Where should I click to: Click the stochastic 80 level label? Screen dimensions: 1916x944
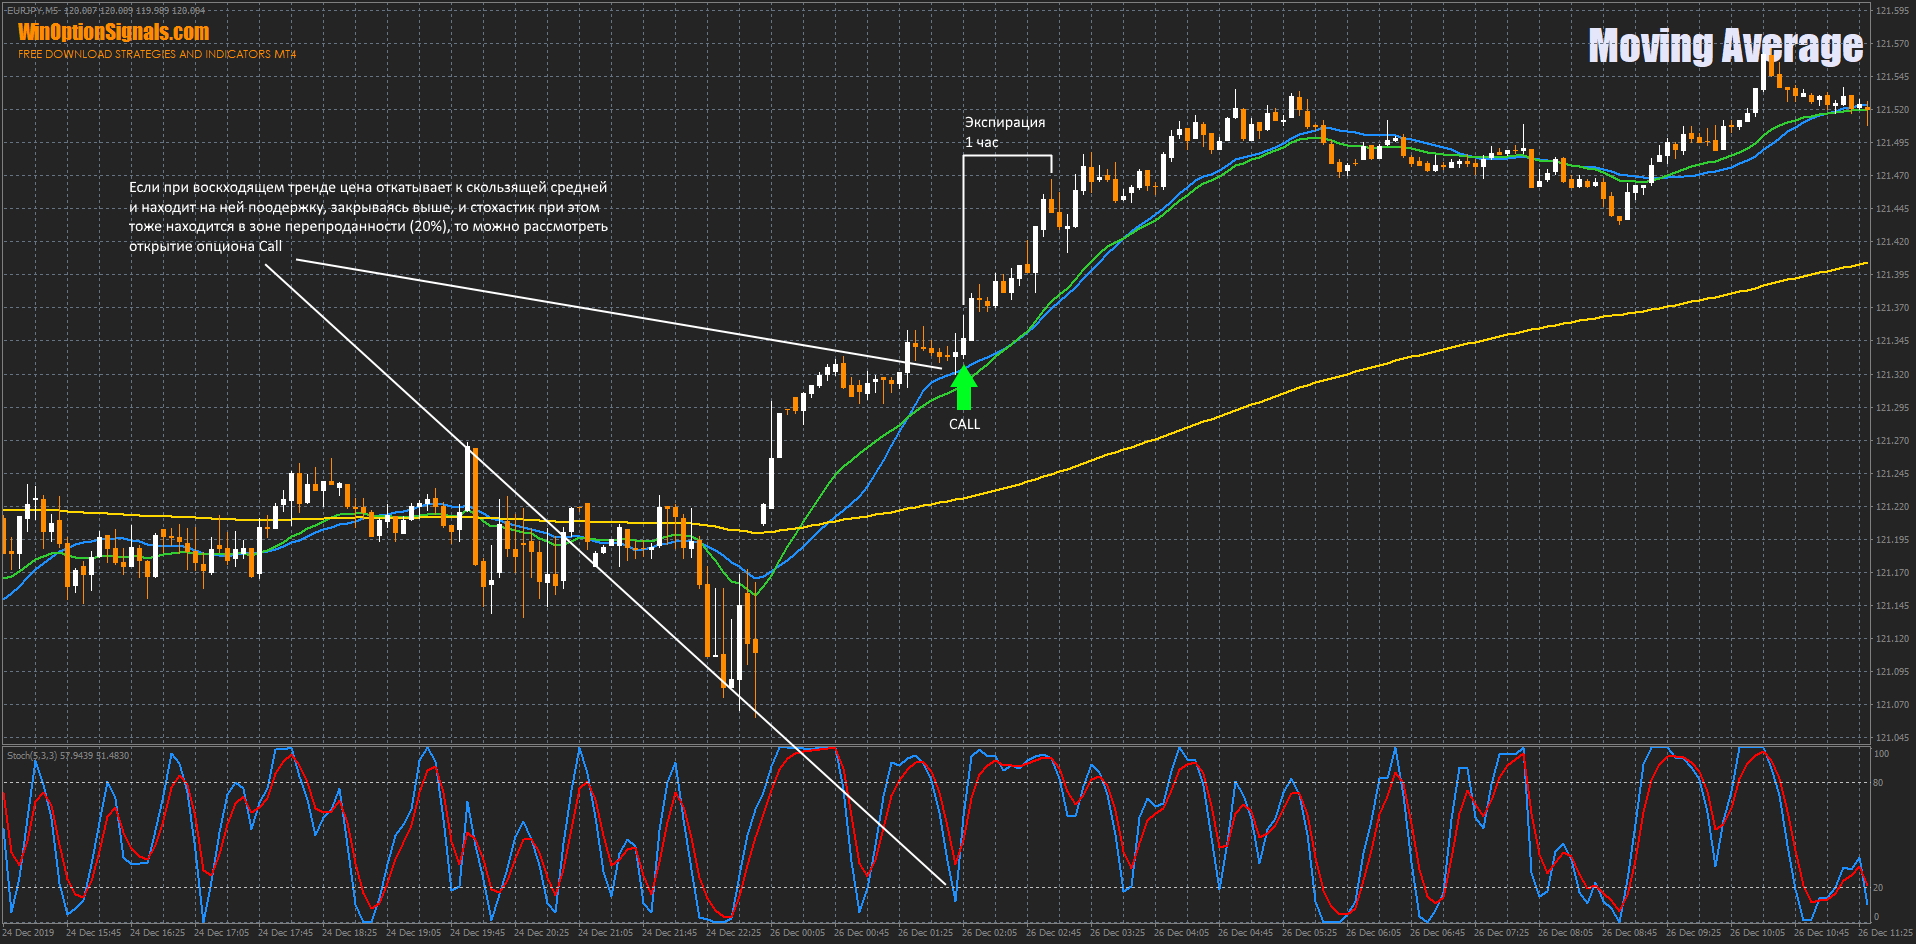tap(1878, 783)
